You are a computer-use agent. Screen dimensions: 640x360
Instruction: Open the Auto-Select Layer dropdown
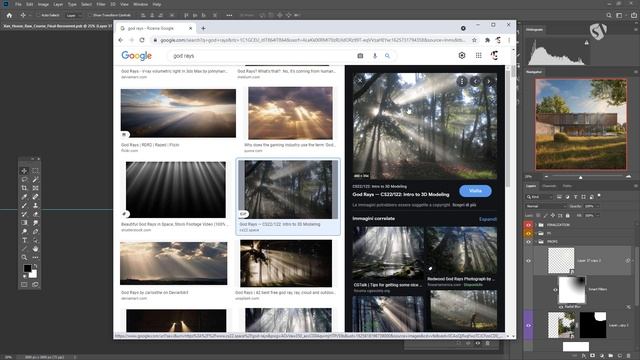(x=74, y=15)
